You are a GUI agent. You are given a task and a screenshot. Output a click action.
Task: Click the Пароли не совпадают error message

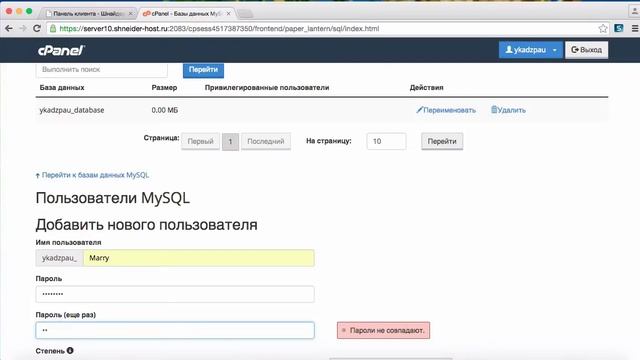pyautogui.click(x=383, y=330)
